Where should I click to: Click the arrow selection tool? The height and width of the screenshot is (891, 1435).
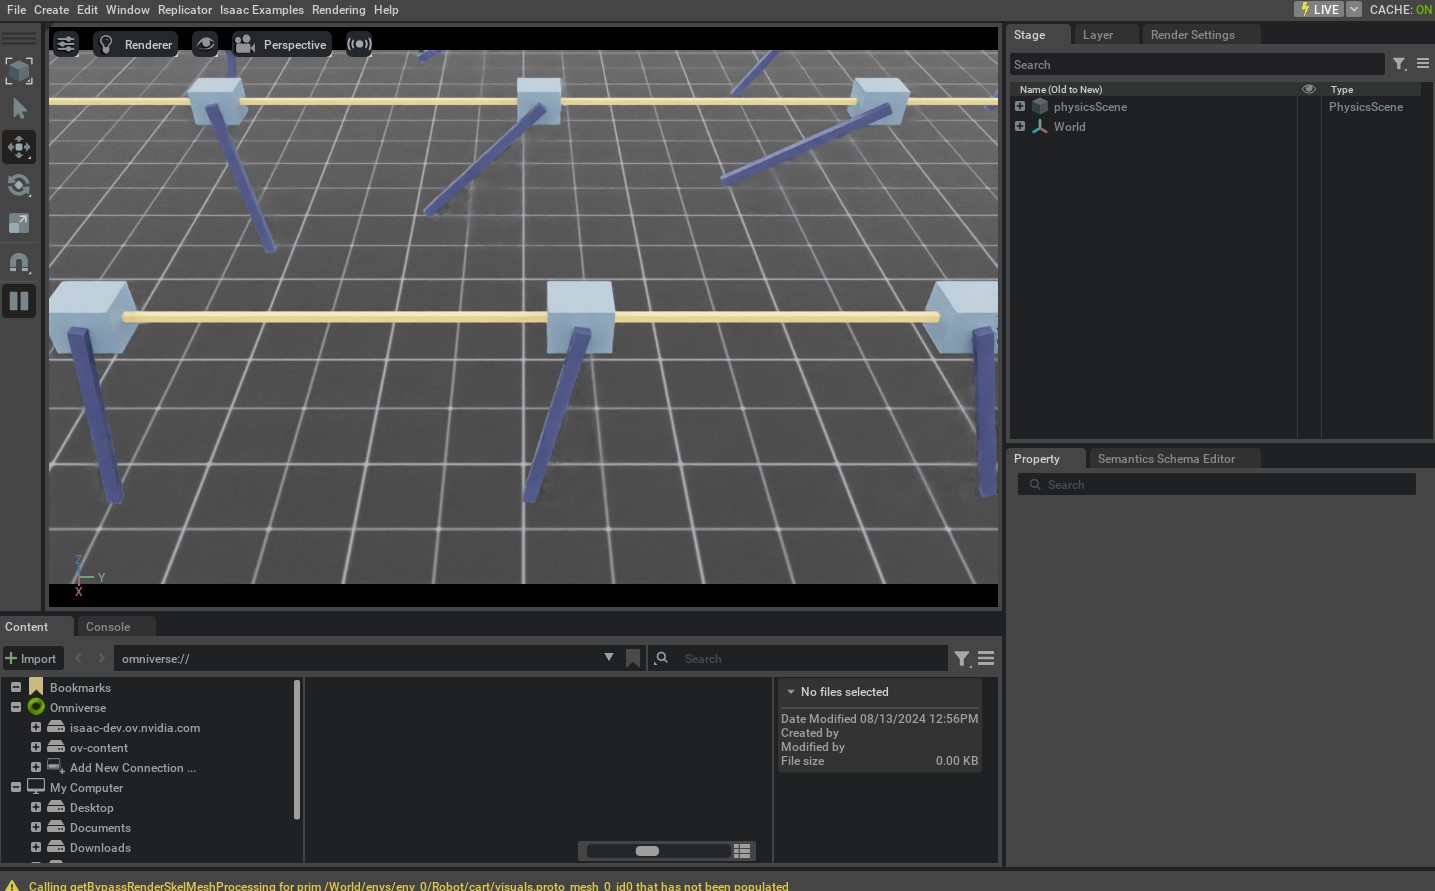[x=19, y=108]
